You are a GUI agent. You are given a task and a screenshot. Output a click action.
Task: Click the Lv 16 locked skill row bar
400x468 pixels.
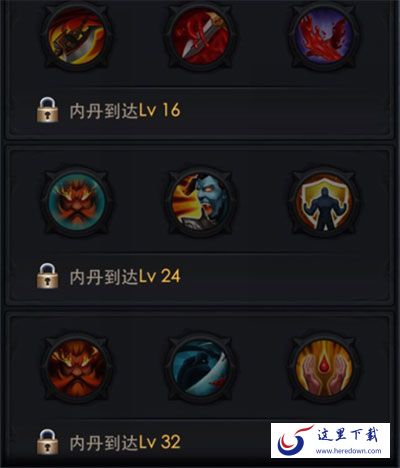tap(198, 110)
